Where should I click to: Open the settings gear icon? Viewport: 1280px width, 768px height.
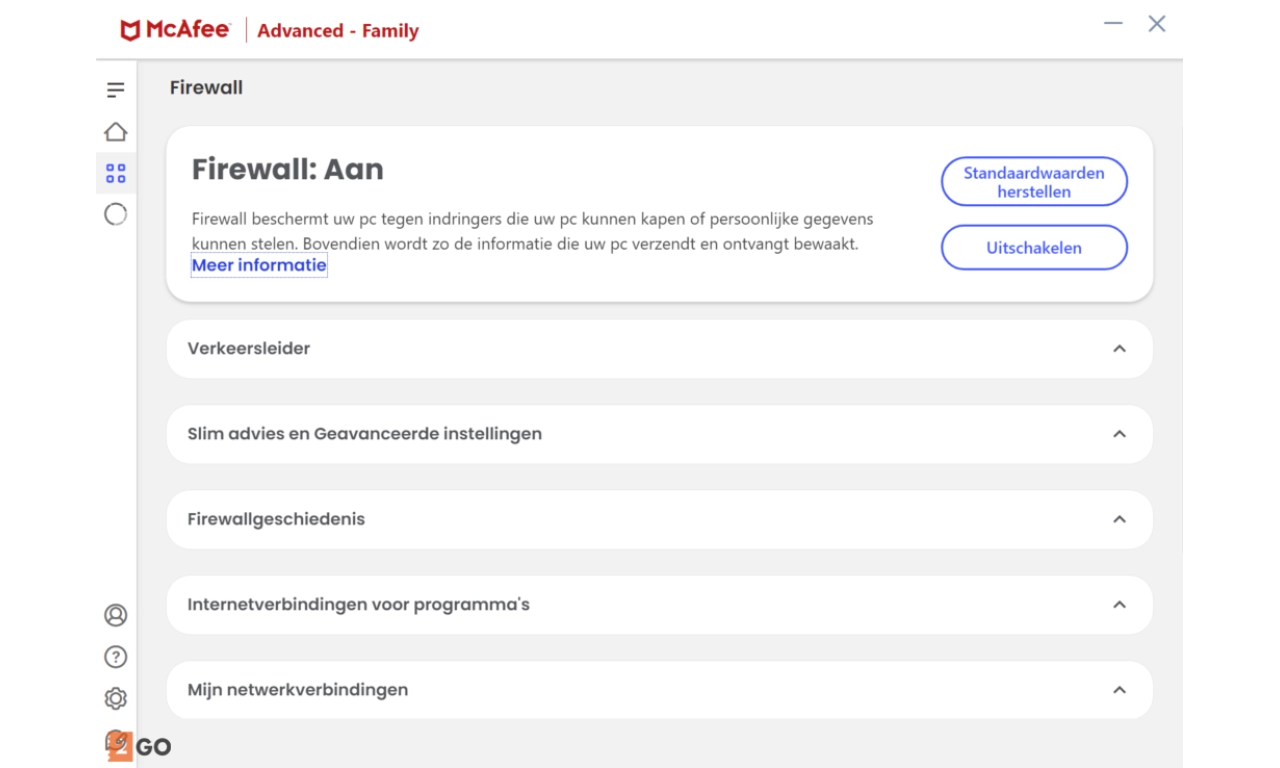[116, 698]
